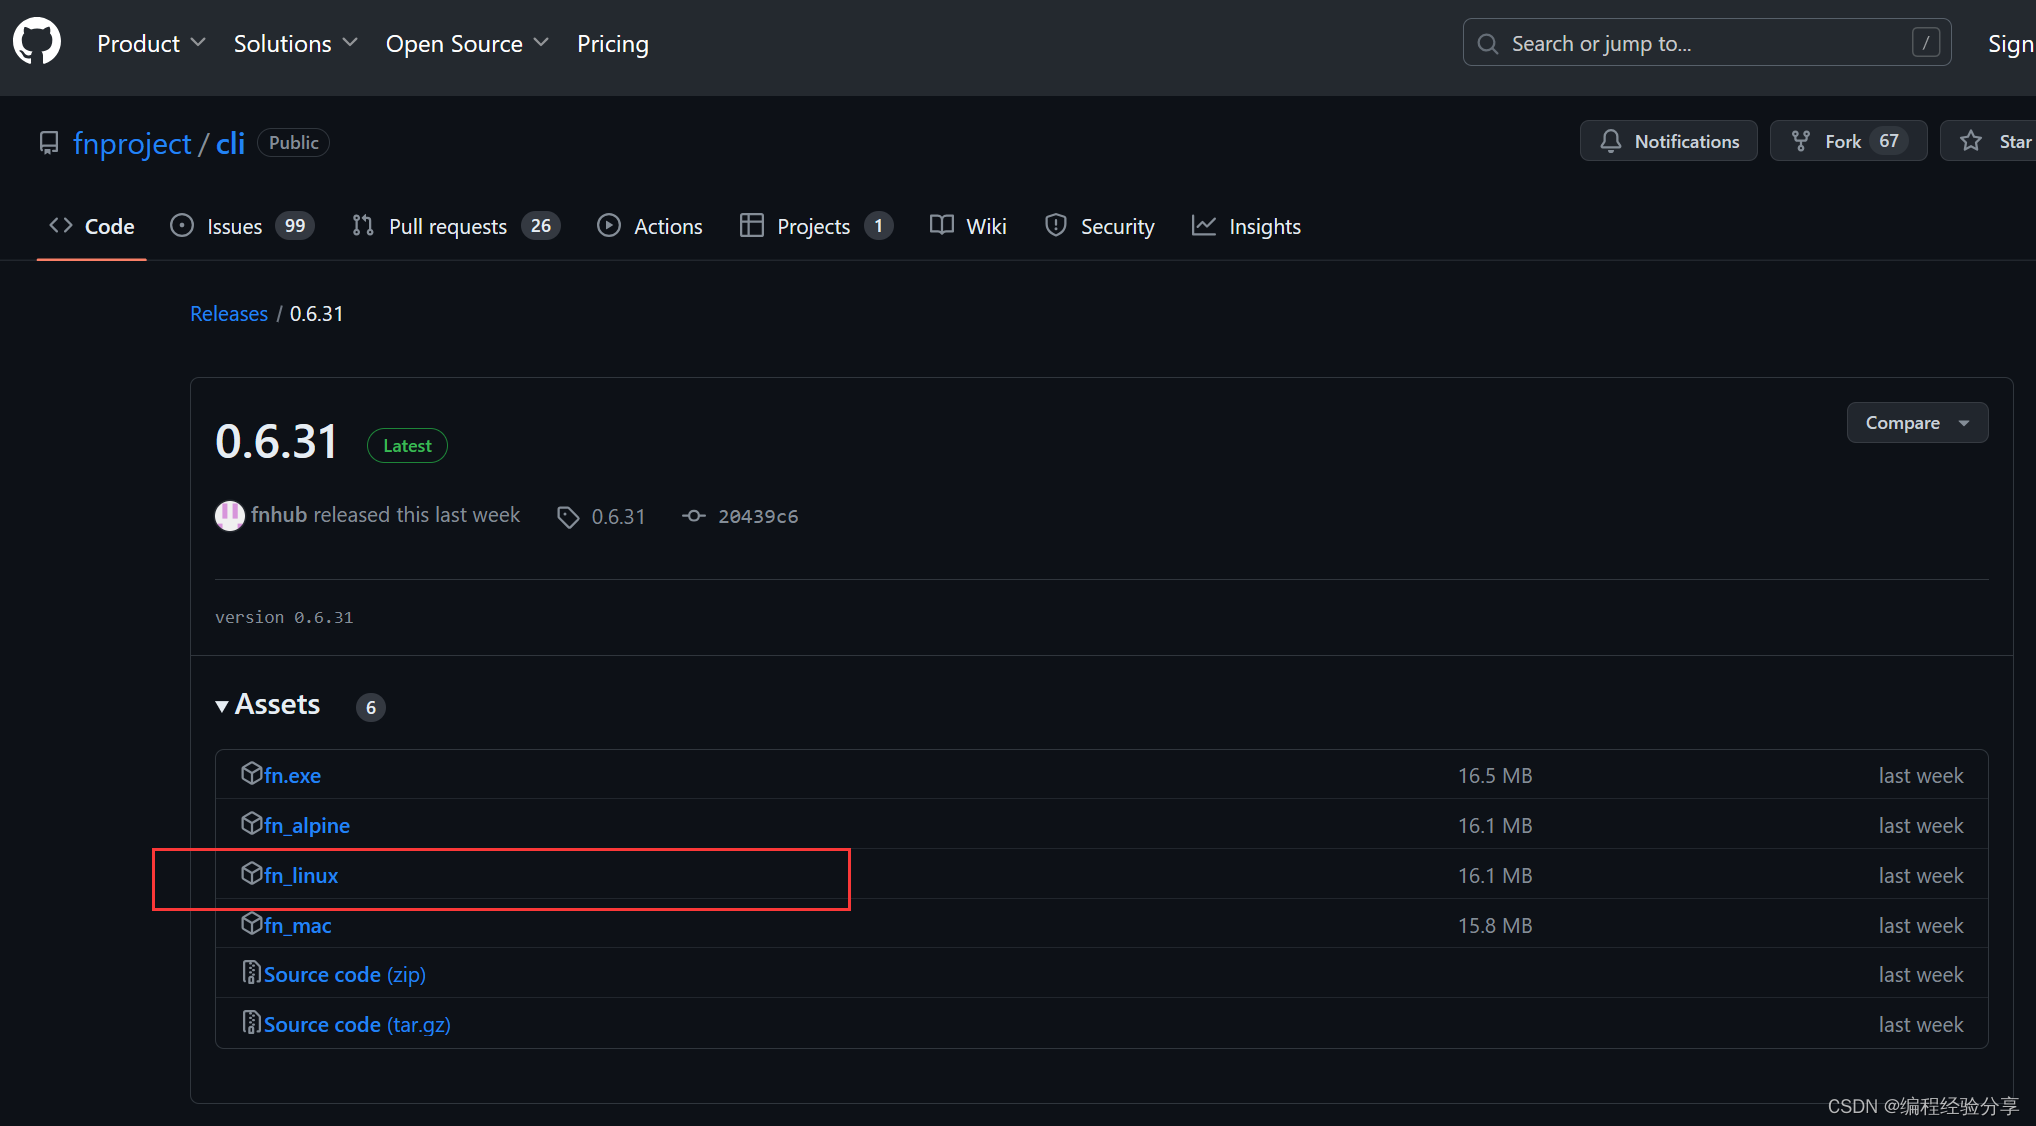The height and width of the screenshot is (1126, 2036).
Task: Click the package icon beside fn_linux
Action: click(251, 874)
